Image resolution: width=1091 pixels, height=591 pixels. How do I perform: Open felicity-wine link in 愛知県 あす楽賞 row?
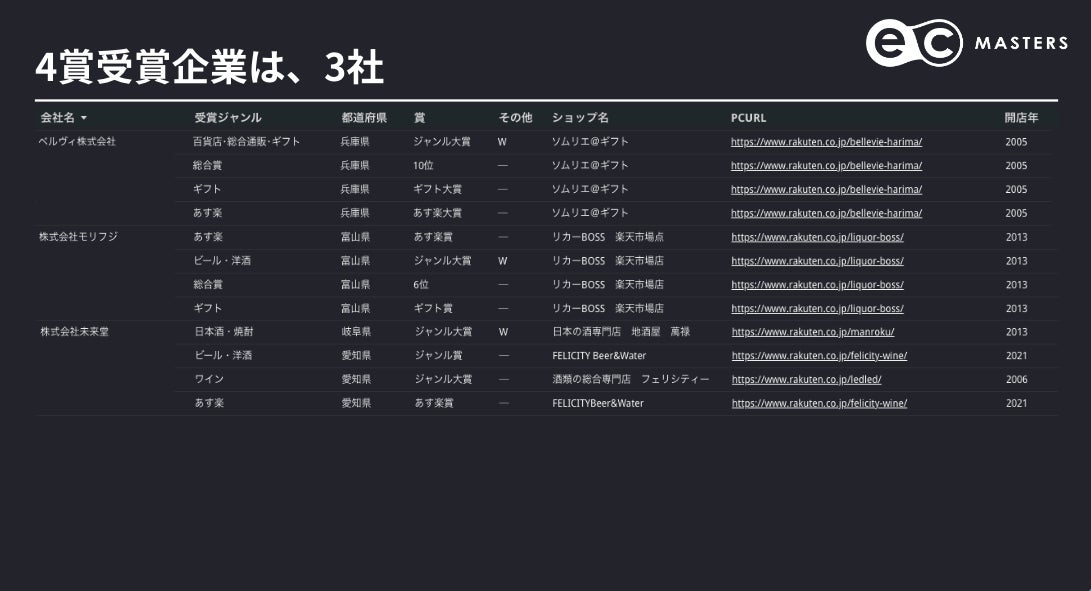click(819, 403)
